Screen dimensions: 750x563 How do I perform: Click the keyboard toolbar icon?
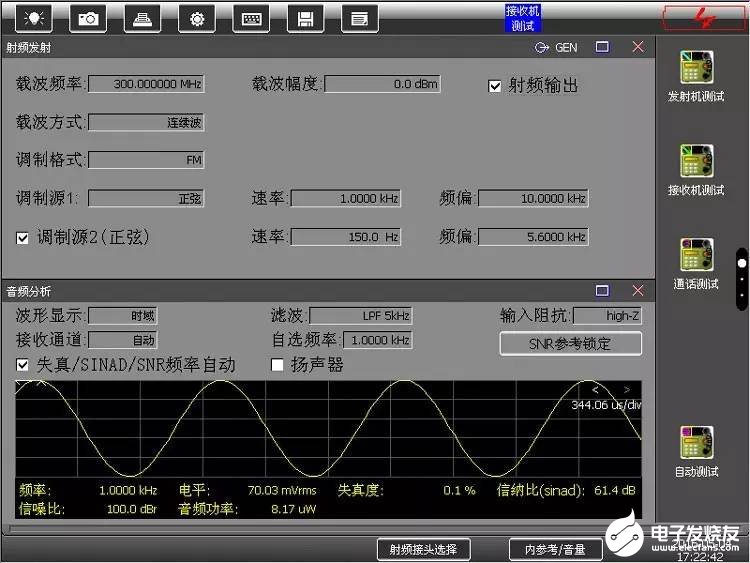(251, 19)
